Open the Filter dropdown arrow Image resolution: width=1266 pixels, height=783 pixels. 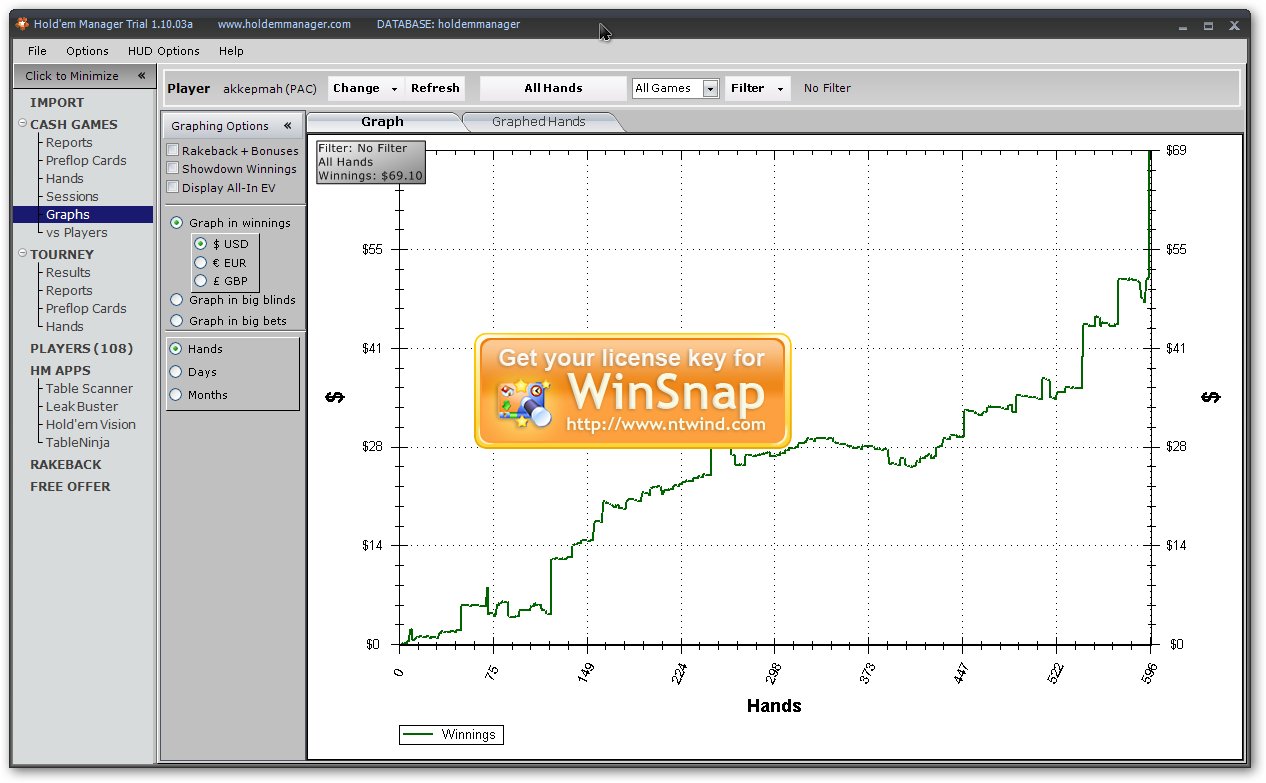coord(780,89)
